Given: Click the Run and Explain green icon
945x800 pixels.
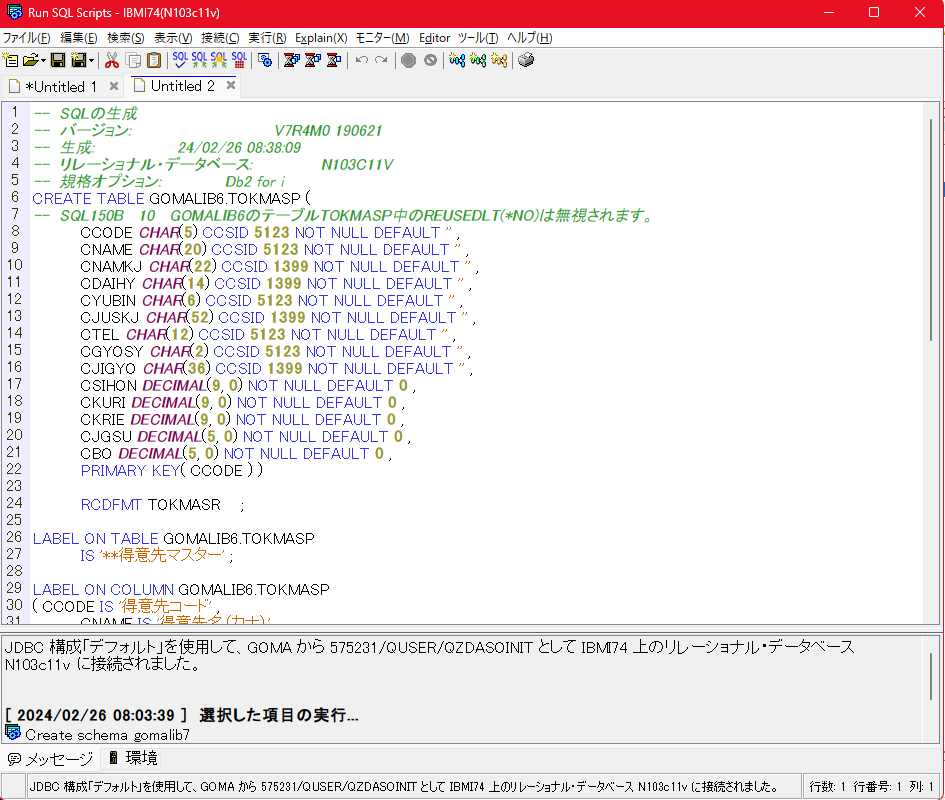Looking at the screenshot, I should coord(478,60).
